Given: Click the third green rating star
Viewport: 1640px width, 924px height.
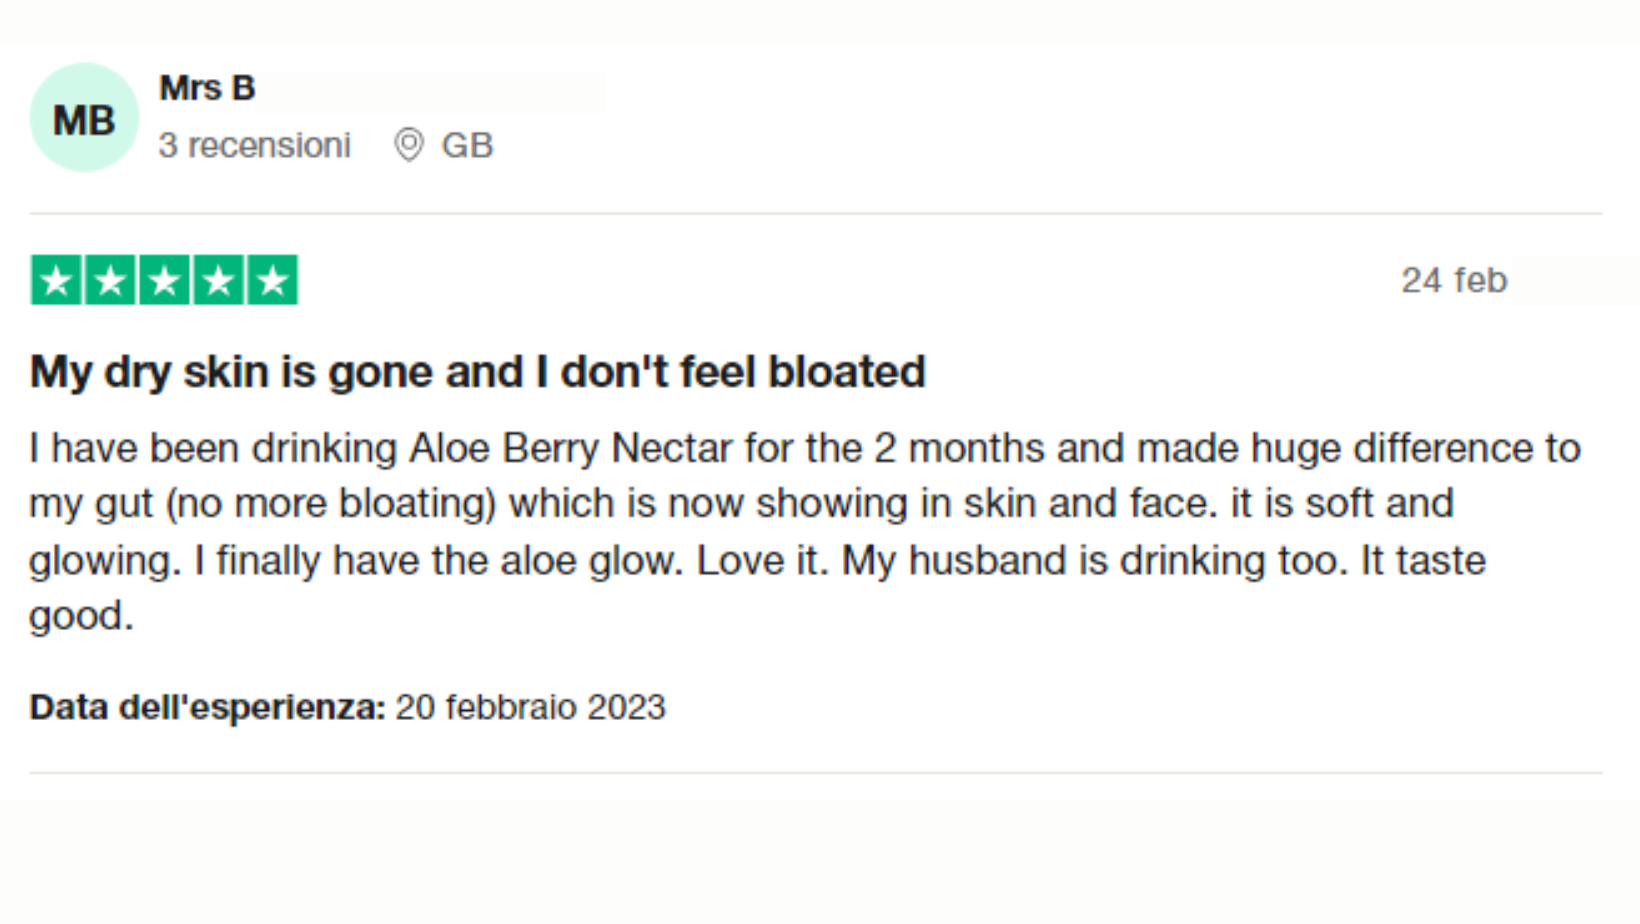Looking at the screenshot, I should (x=164, y=280).
